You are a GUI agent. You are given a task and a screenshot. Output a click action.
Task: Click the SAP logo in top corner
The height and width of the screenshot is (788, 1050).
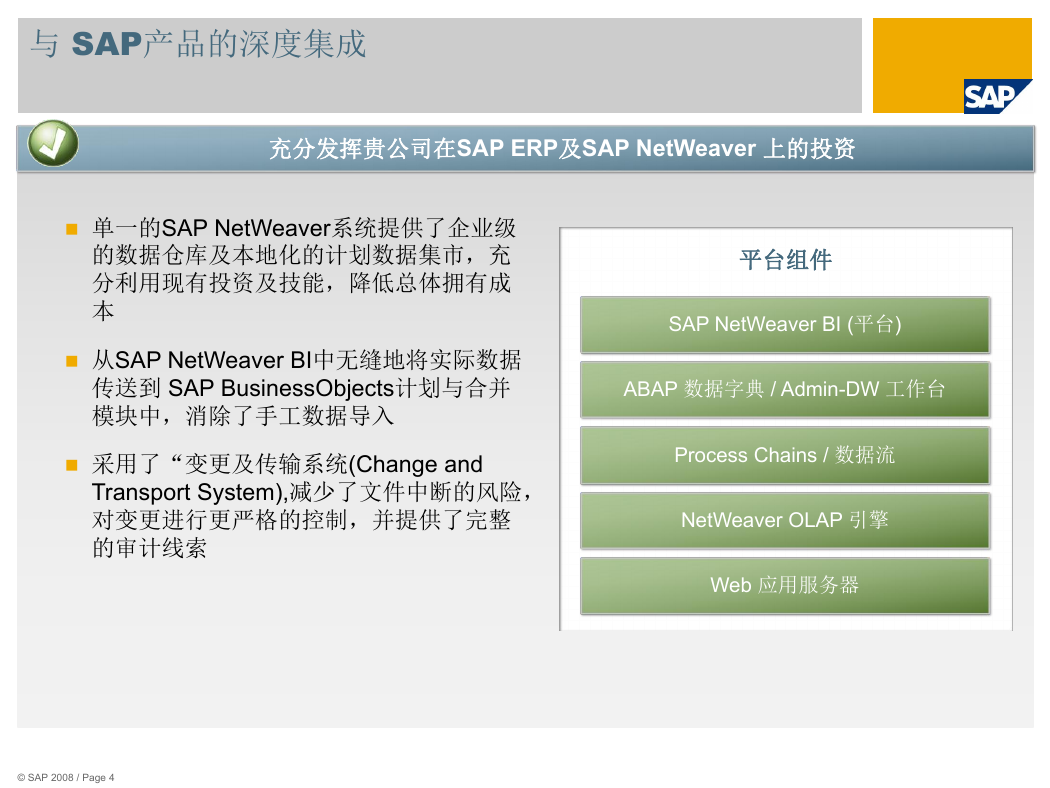996,96
